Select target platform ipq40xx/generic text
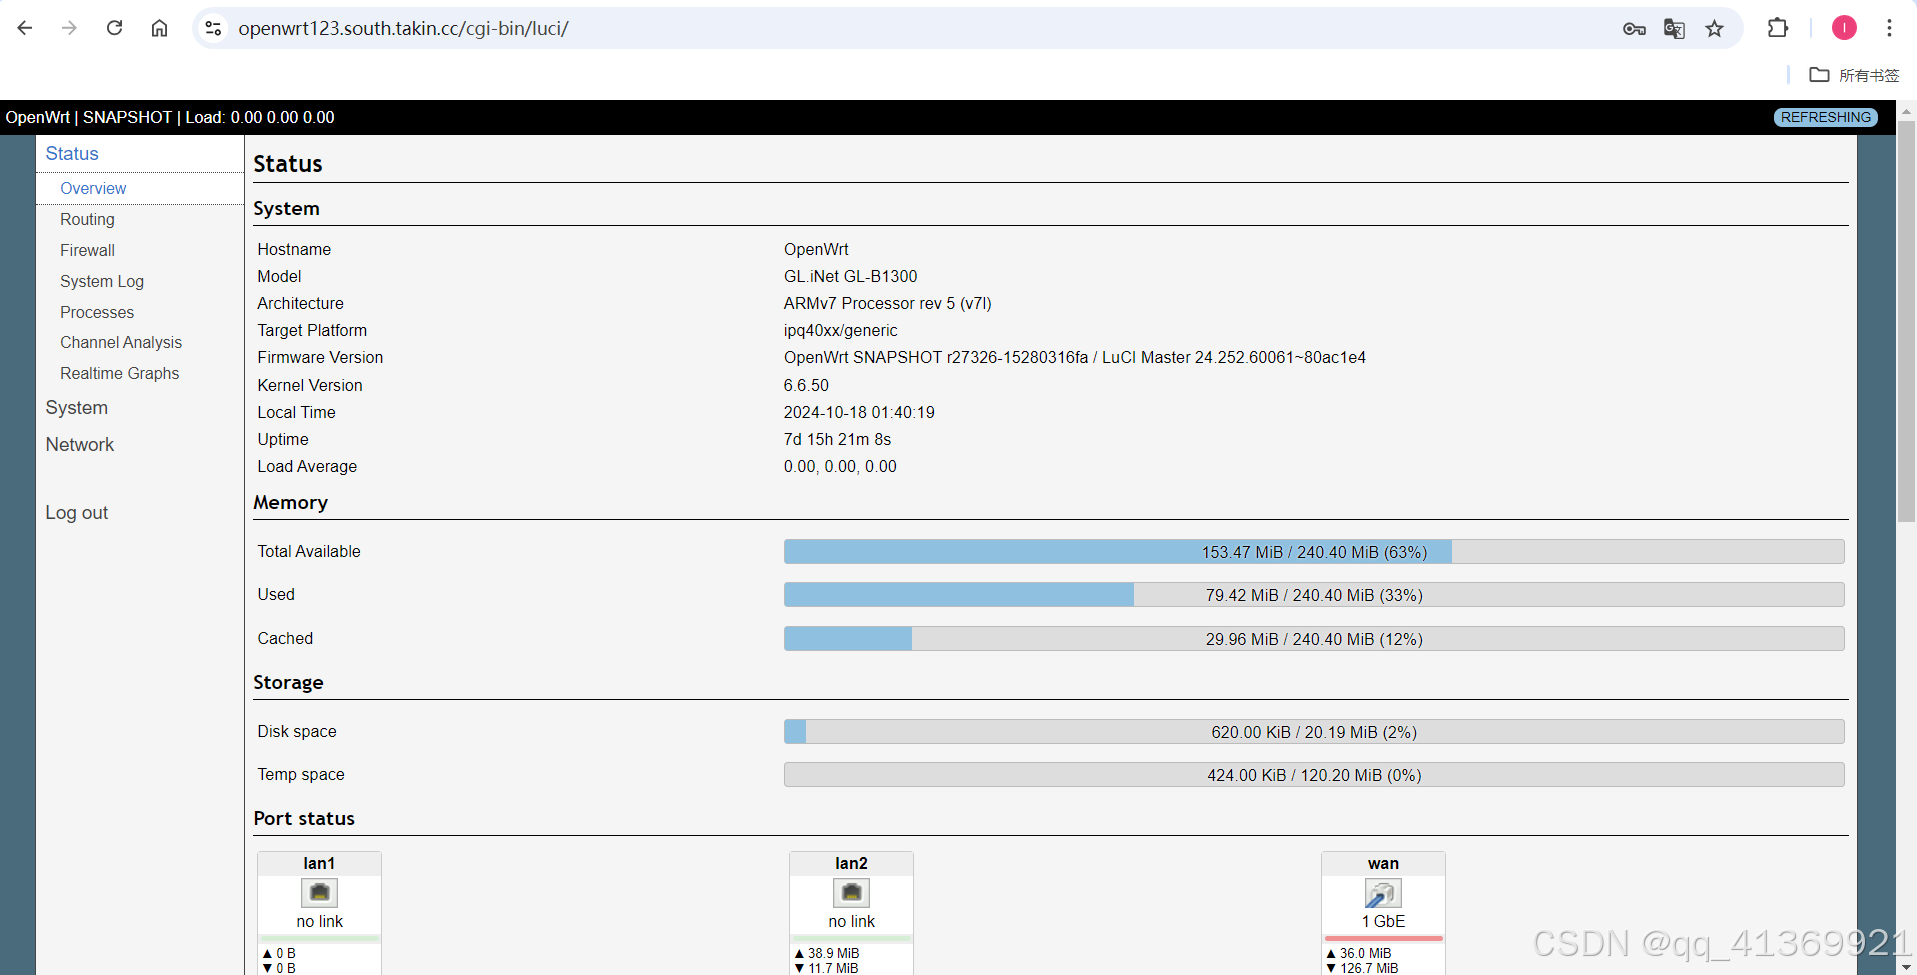This screenshot has height=975, width=1917. coord(840,330)
